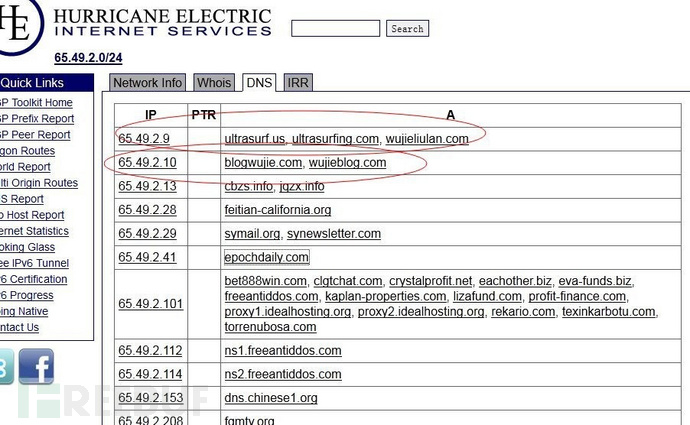This screenshot has width=690, height=425.
Task: Open the freeantiddos.com domain link
Action: click(x=271, y=297)
